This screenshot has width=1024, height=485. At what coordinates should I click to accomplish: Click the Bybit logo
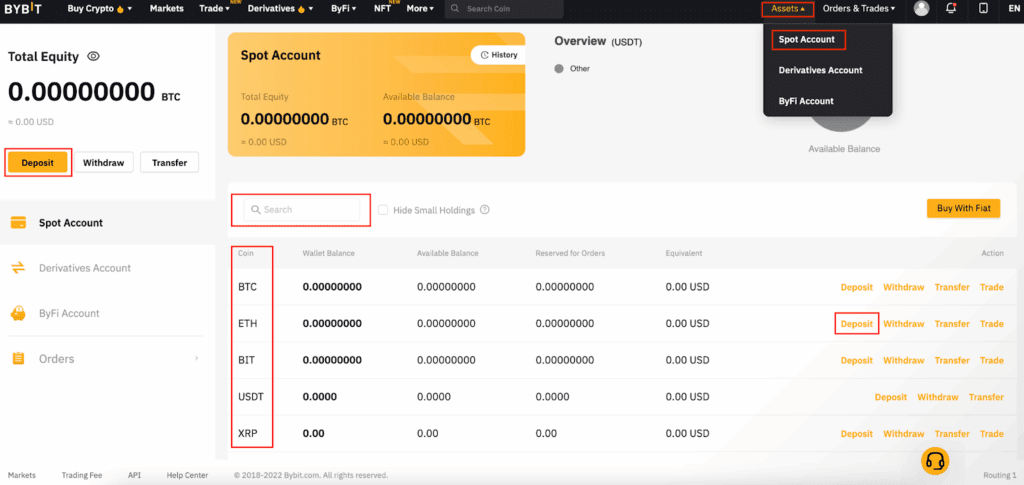click(x=26, y=9)
